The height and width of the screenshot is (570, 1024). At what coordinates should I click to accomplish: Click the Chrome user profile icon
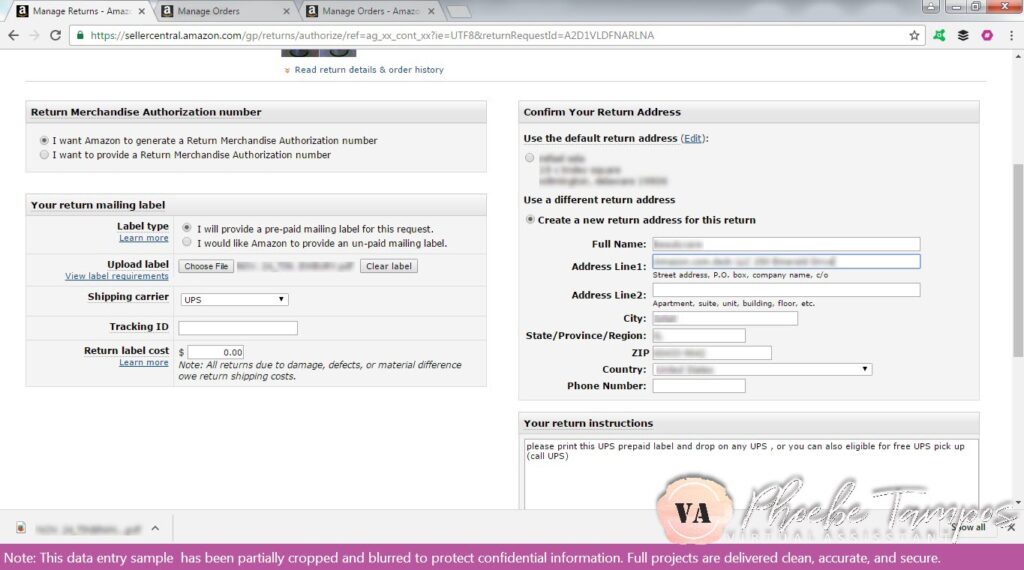[931, 7]
